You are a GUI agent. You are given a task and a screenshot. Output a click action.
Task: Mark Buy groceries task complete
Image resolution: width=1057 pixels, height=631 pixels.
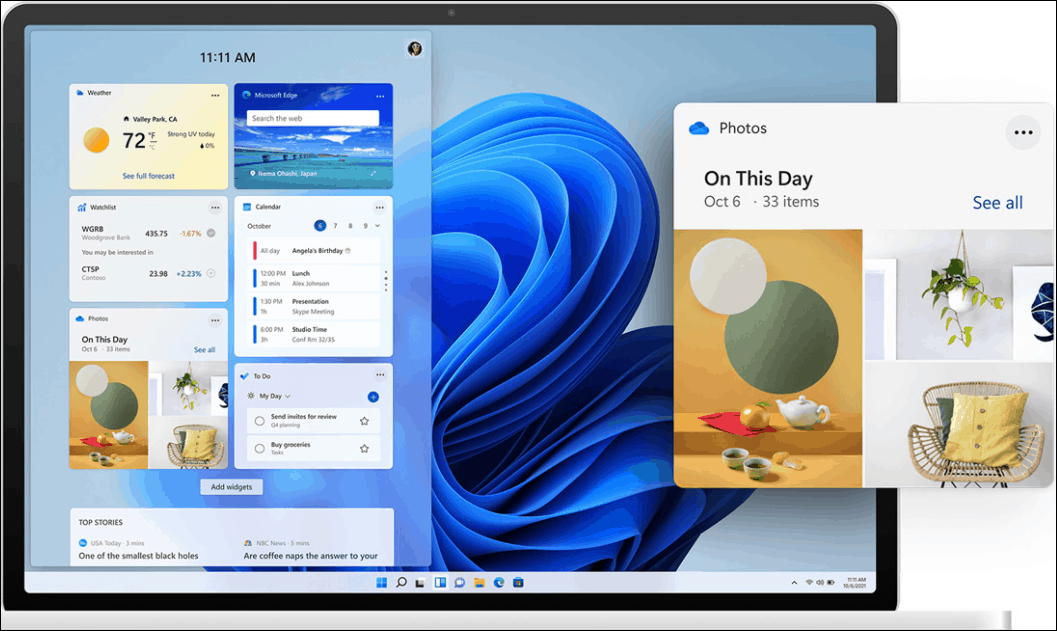click(x=260, y=448)
